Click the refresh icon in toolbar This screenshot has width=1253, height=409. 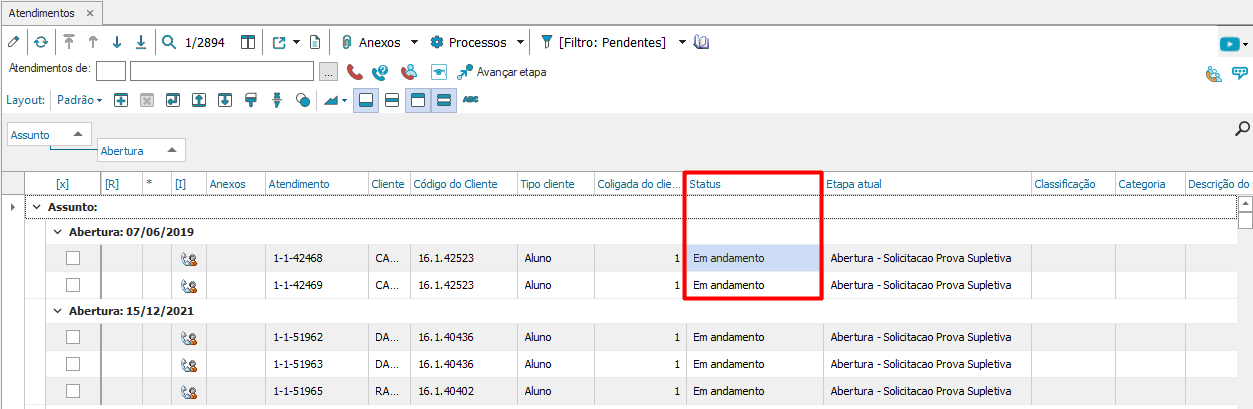click(40, 42)
